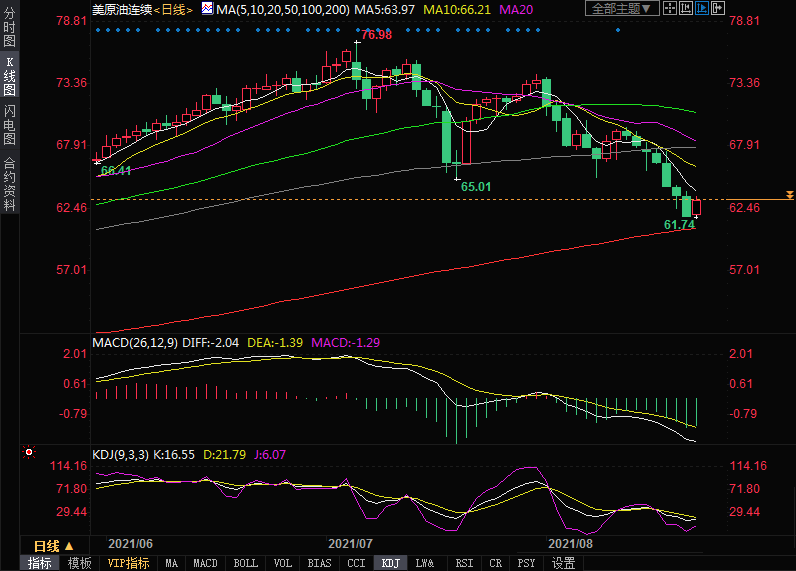Image resolution: width=796 pixels, height=571 pixels.
Task: Open the 闪电图 view in sidebar
Action: [x=9, y=124]
